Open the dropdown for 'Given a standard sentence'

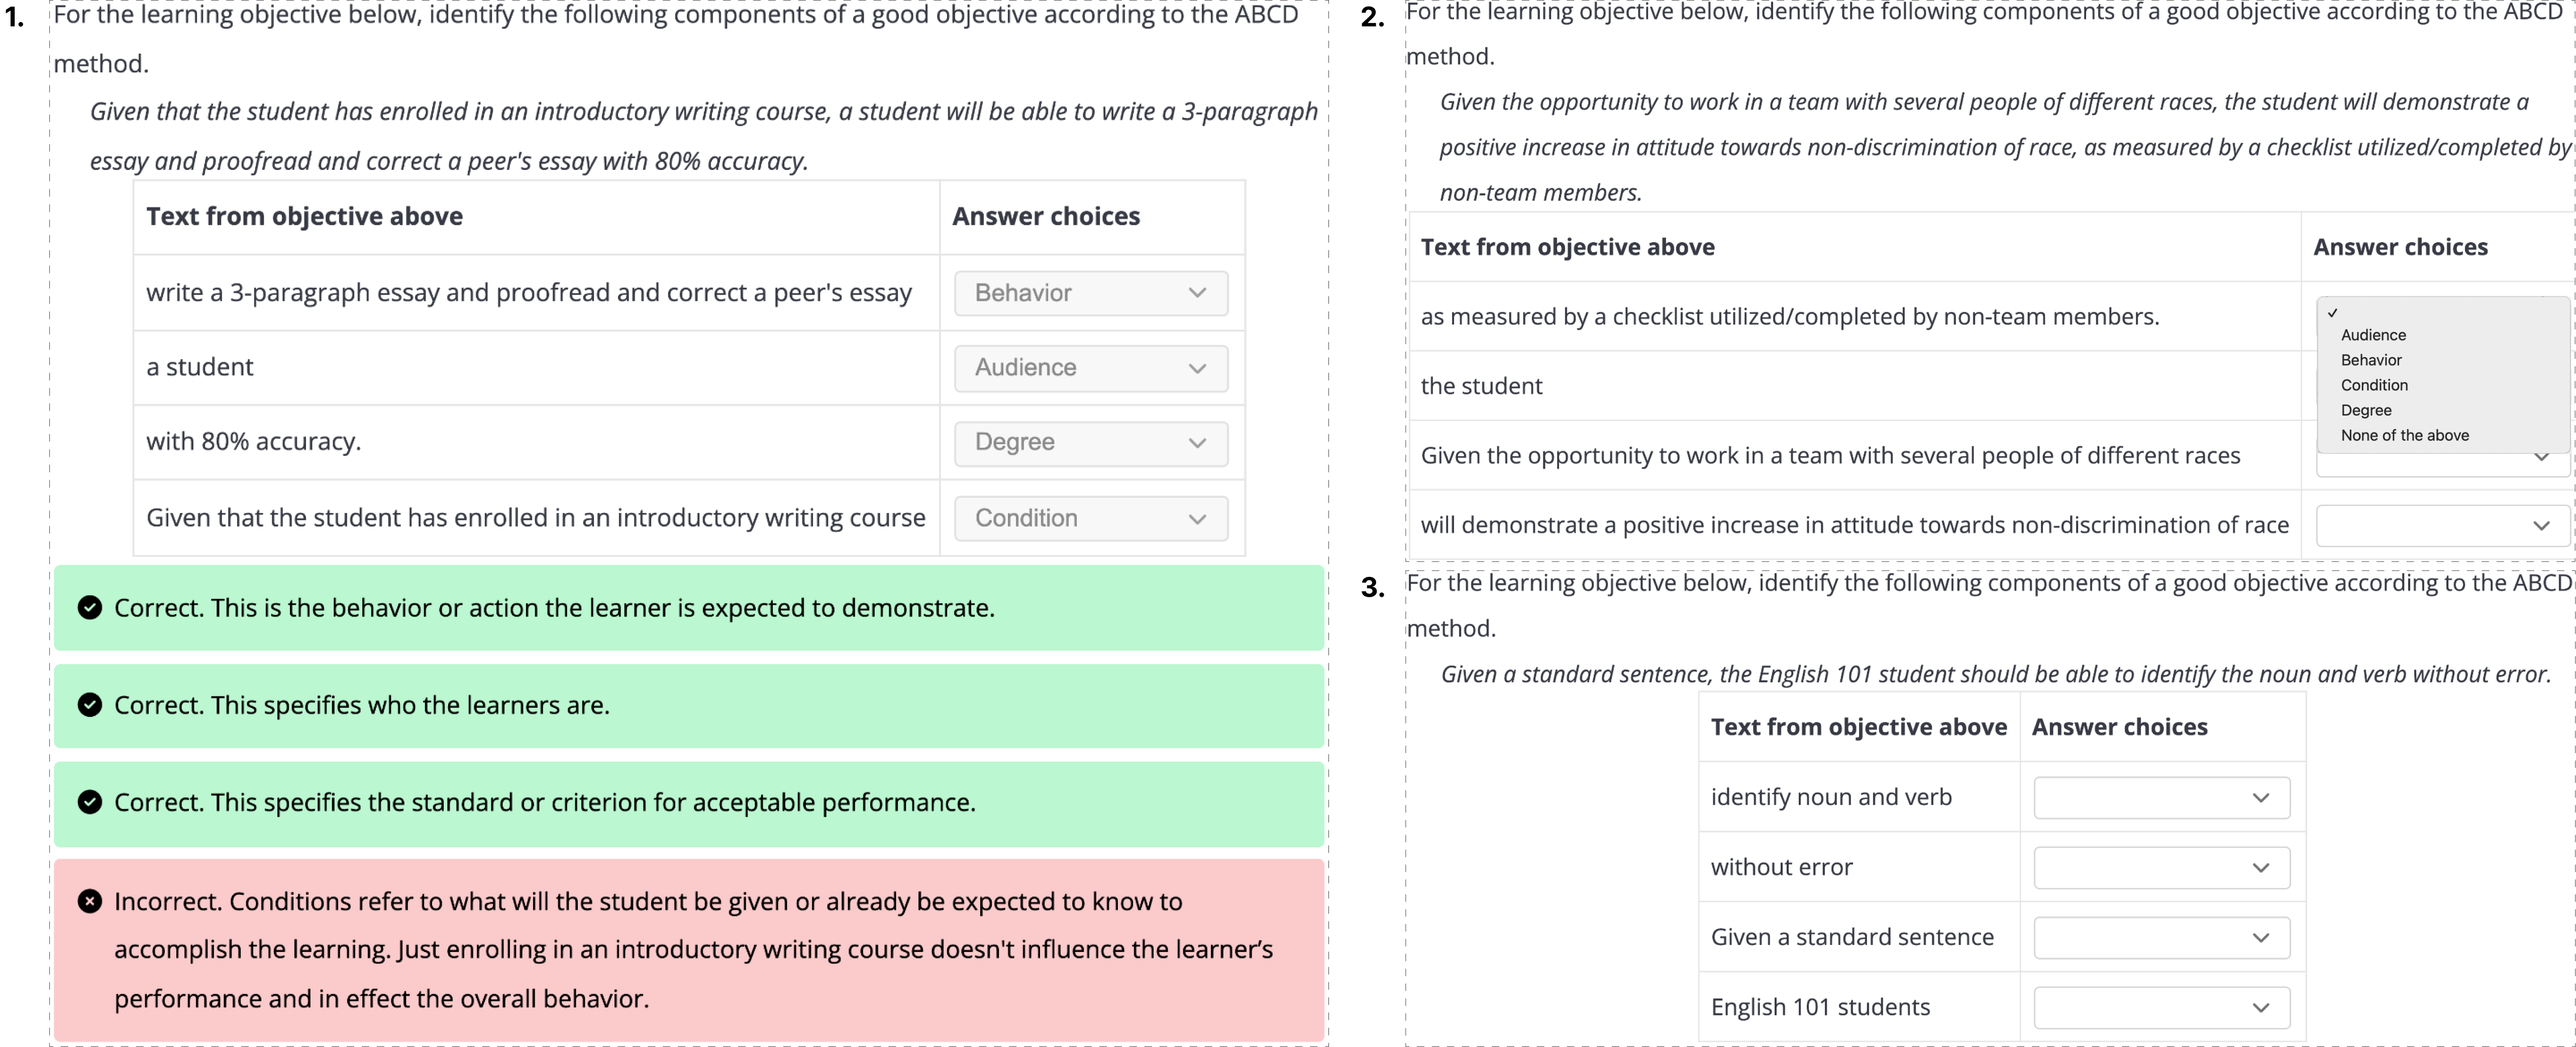(x=2161, y=938)
